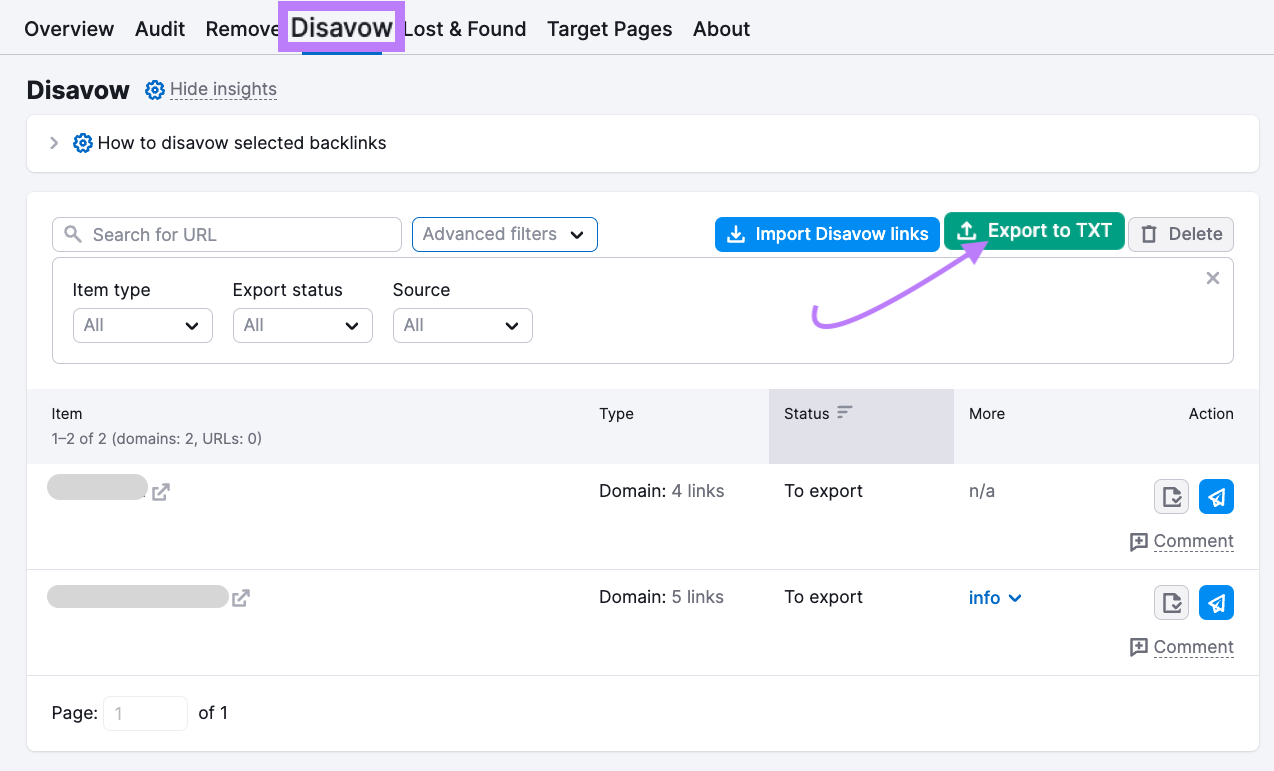Close the filters panel with the X
Screen dimensions: 1274x771
coord(1212,278)
